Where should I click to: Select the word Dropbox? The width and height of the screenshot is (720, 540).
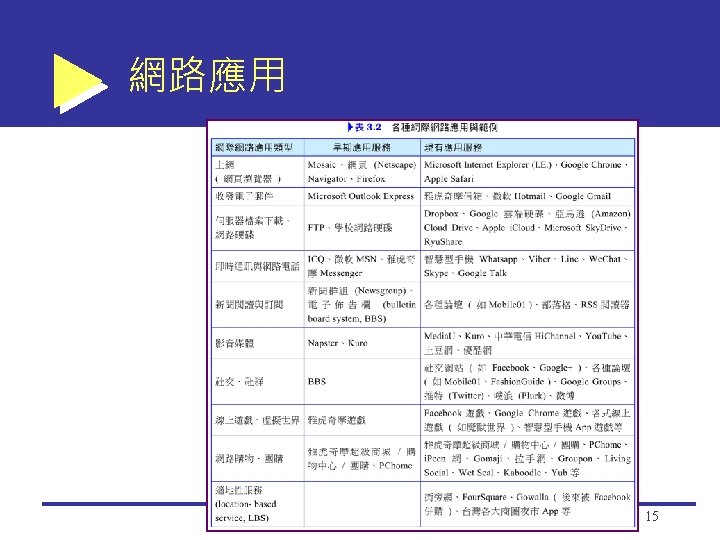441,214
